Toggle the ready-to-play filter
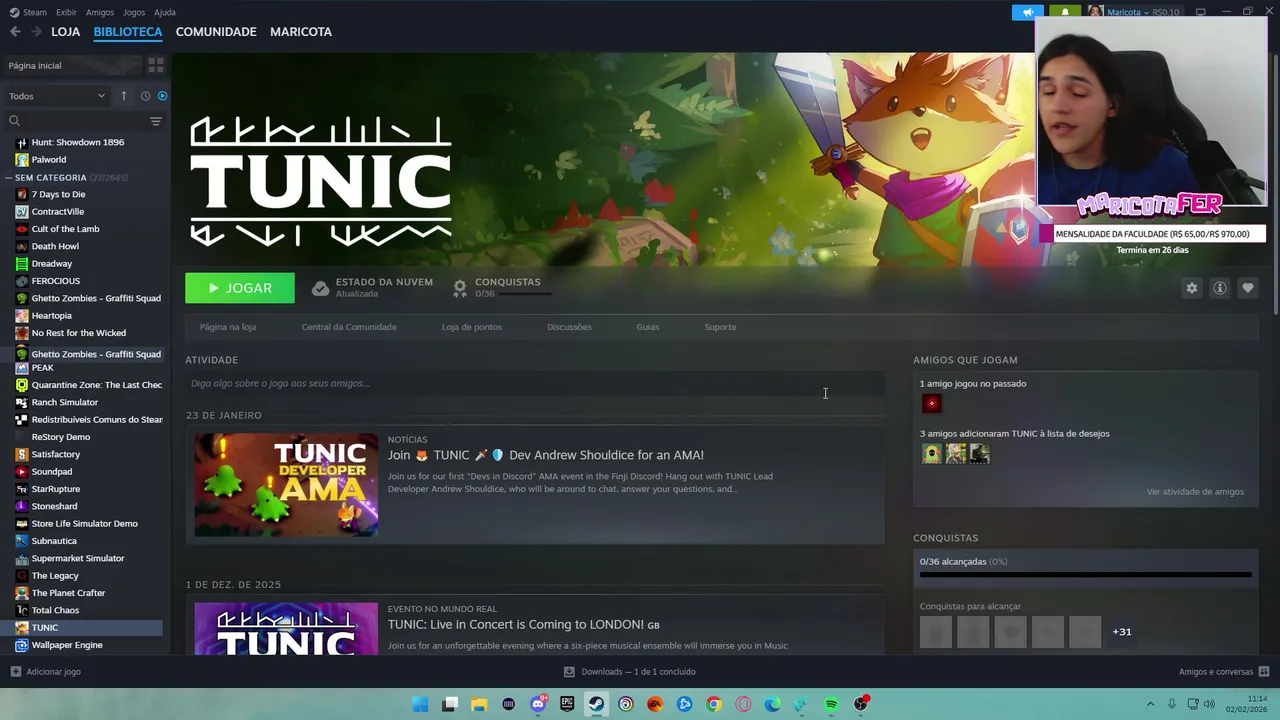Viewport: 1280px width, 720px height. [x=162, y=96]
